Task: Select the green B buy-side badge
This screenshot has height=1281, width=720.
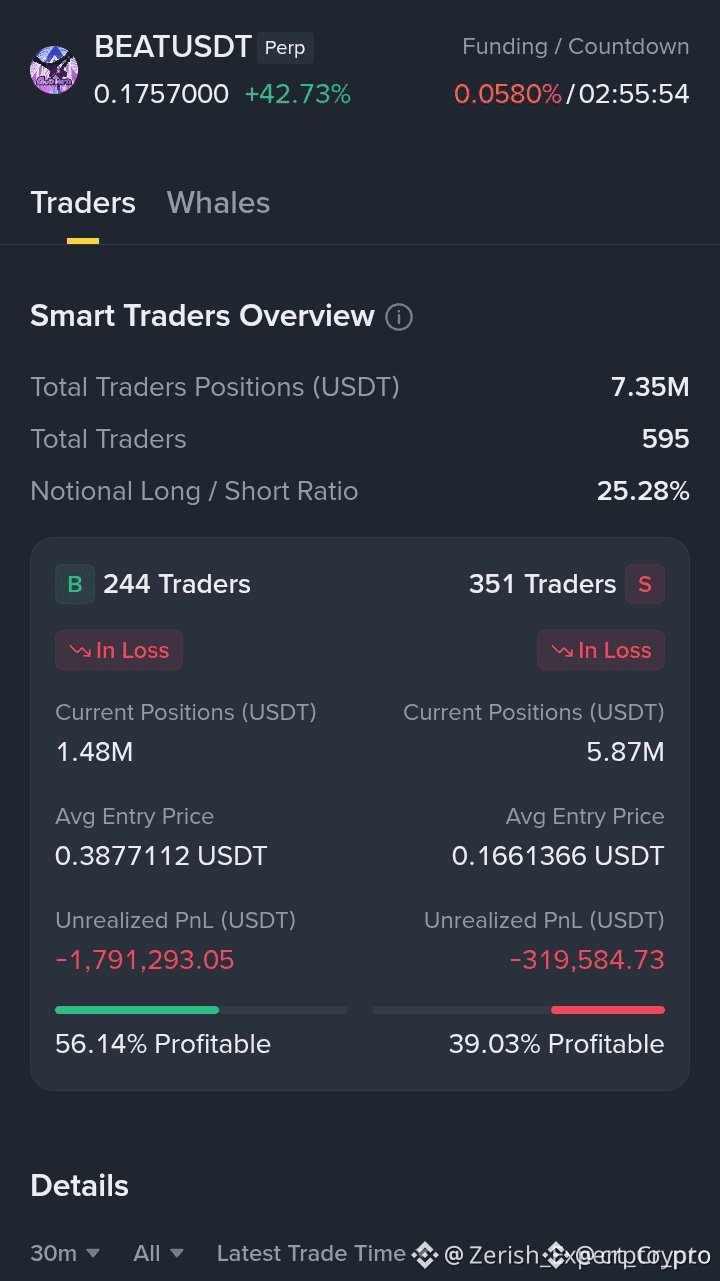Action: point(75,584)
